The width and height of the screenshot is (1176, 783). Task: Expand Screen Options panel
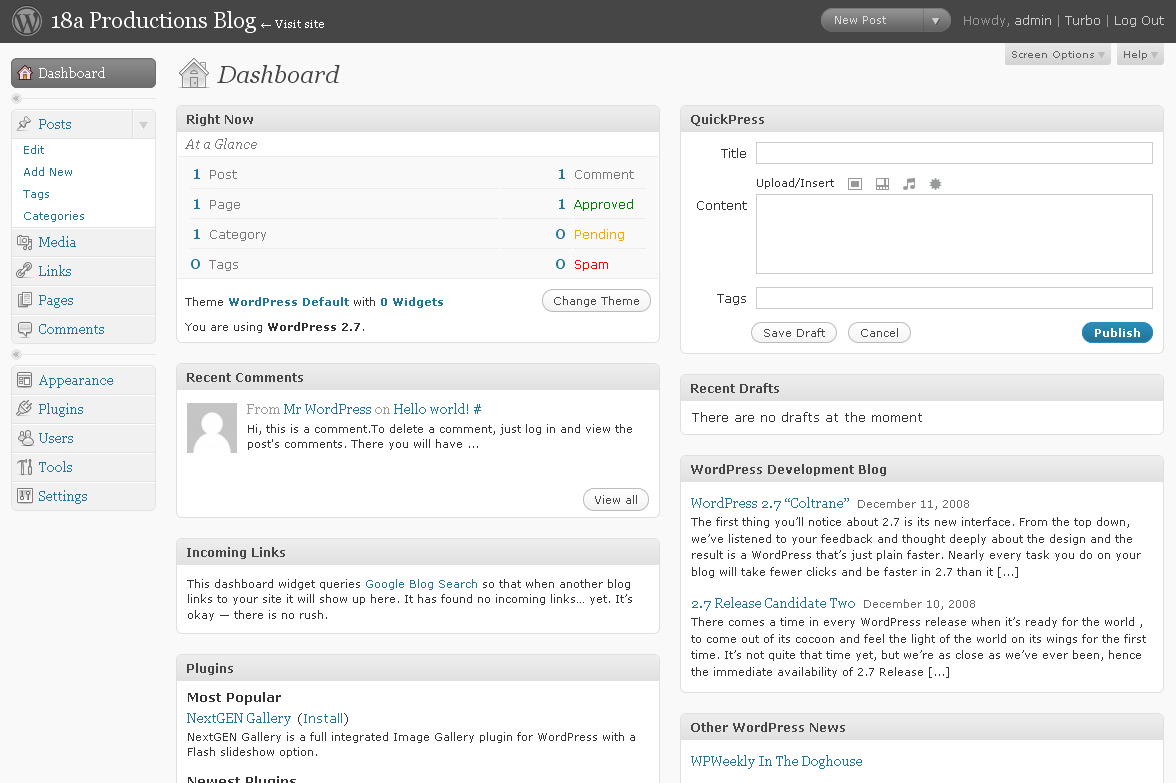pos(1058,55)
